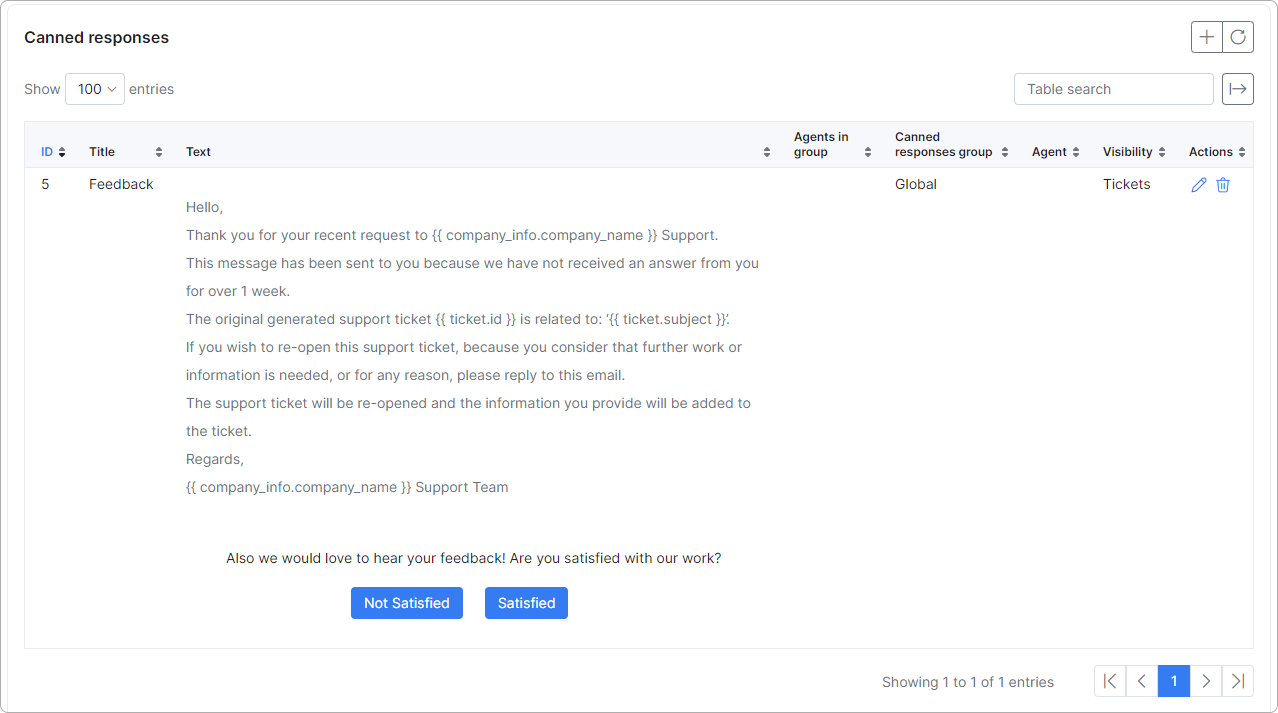Viewport: 1278px width, 713px height.
Task: Sort table by ID column
Action: point(53,152)
